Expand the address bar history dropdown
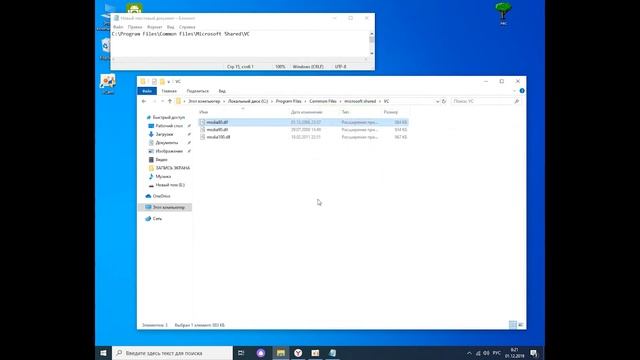The image size is (640, 360). pos(437,101)
